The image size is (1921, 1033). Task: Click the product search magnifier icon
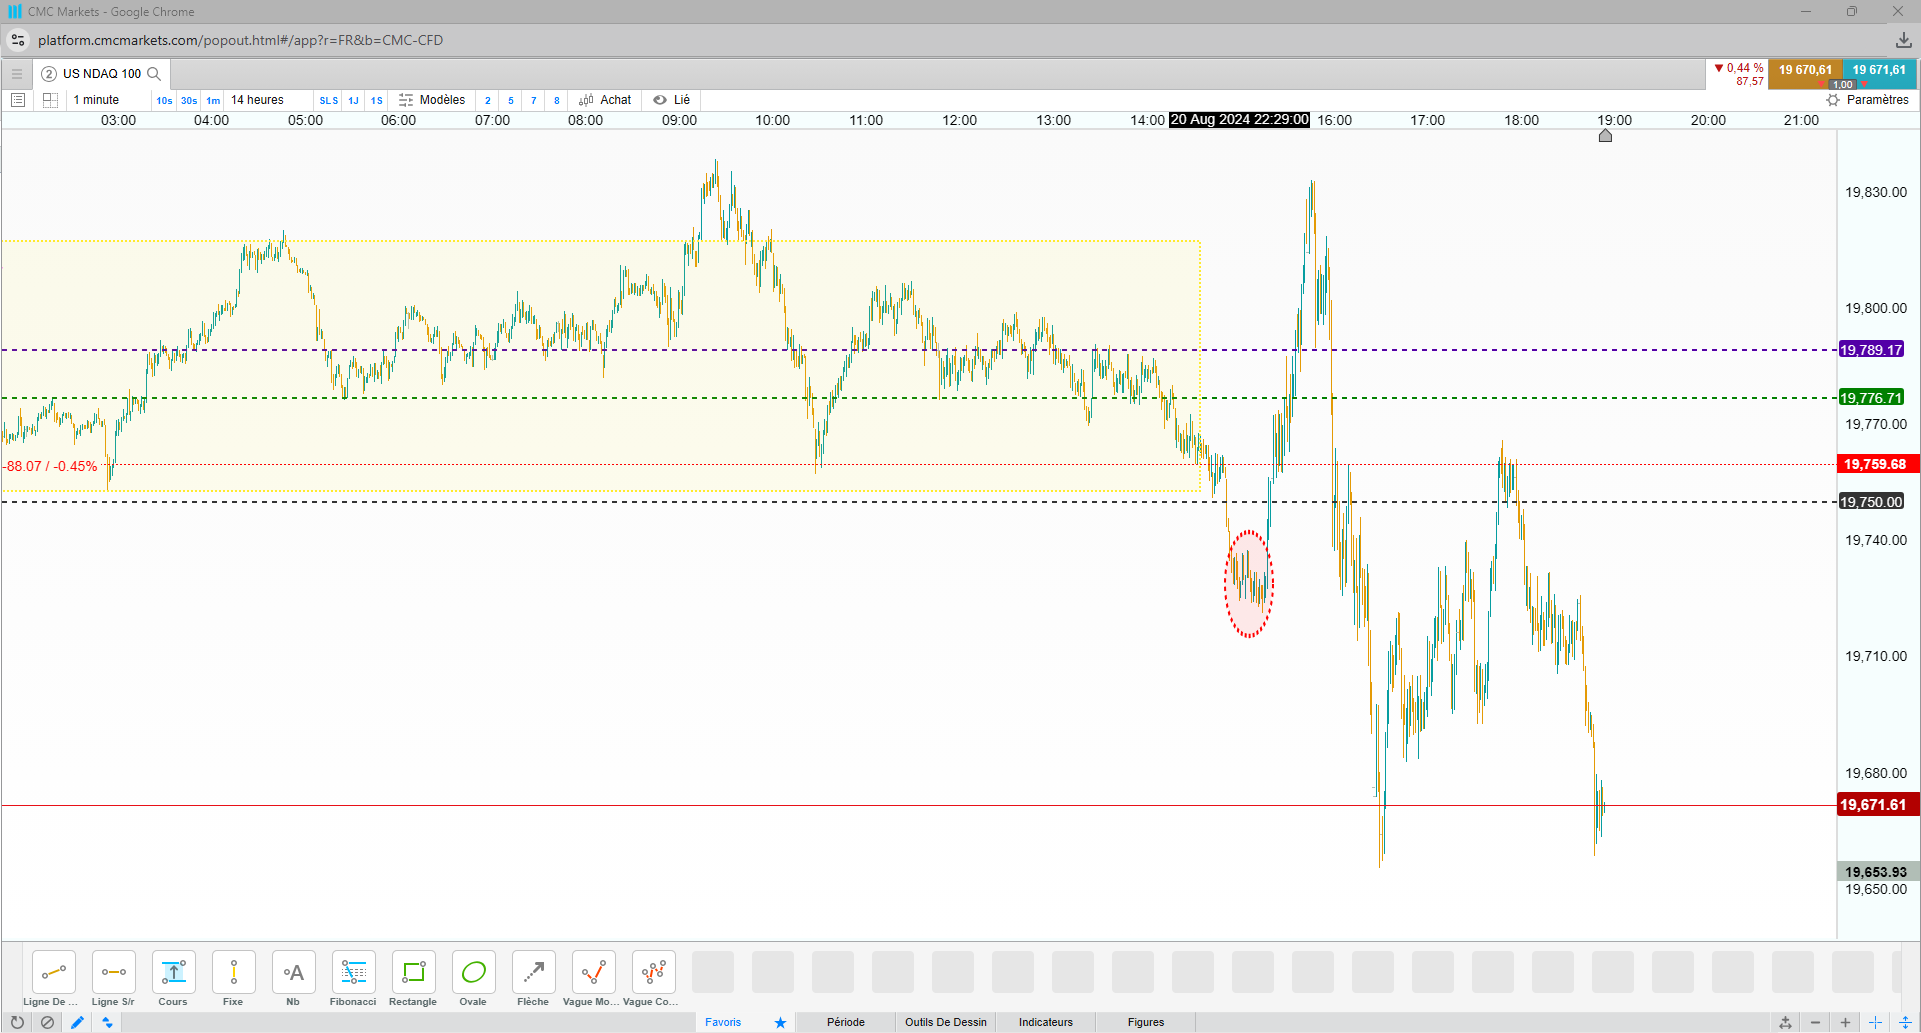coord(154,74)
